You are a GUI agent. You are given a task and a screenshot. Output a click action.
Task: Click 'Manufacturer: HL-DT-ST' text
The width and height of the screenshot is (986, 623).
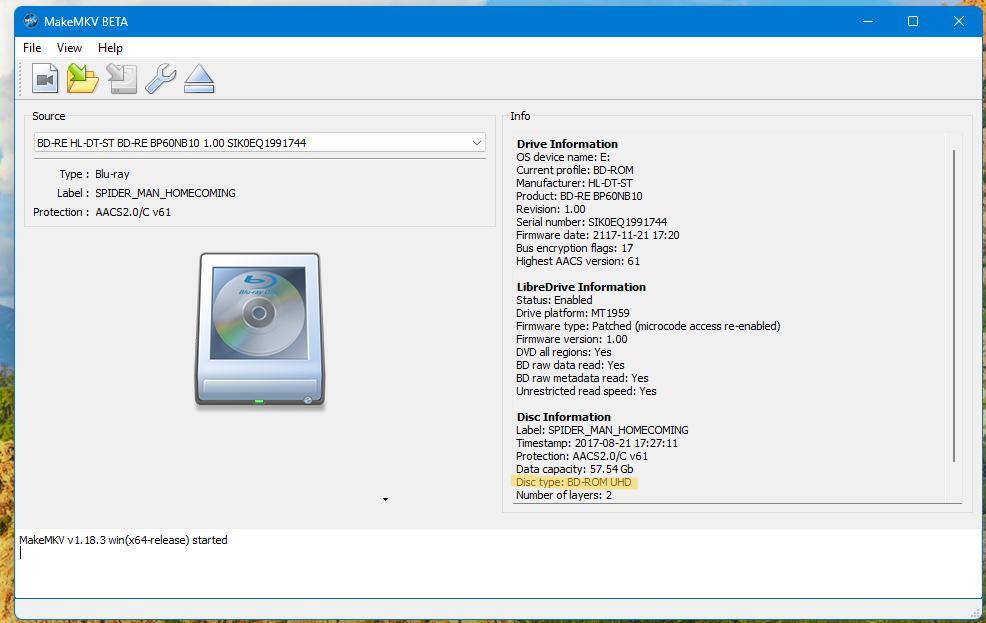point(574,183)
